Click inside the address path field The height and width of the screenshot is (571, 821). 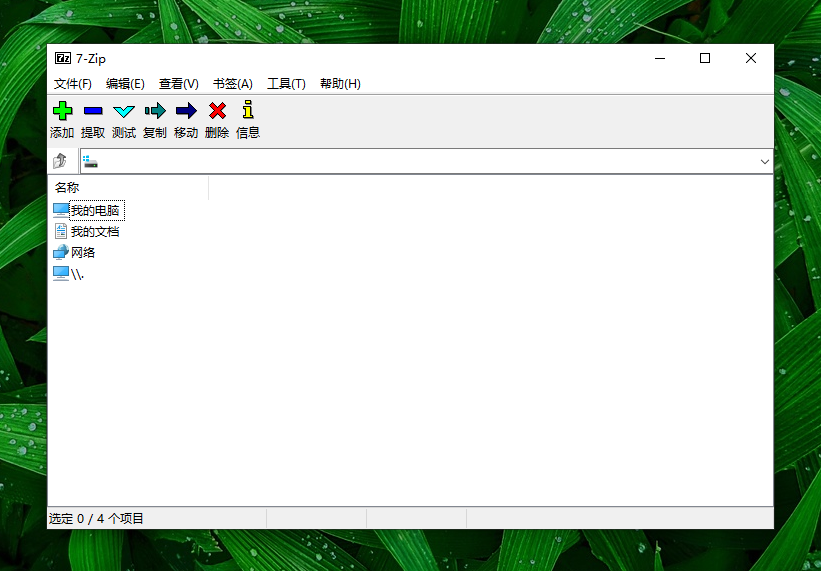[427, 161]
